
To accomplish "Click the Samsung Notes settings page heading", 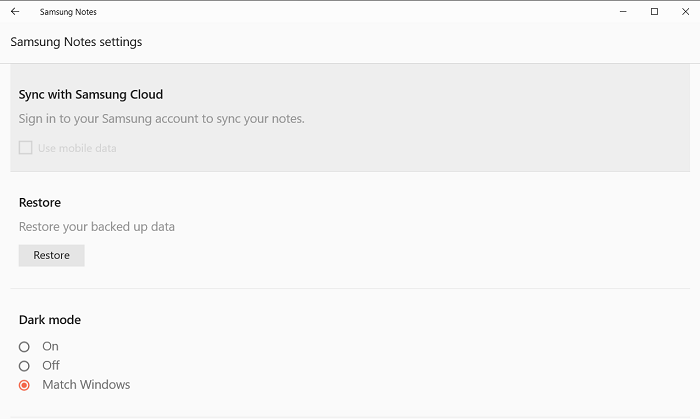I will tap(76, 42).
